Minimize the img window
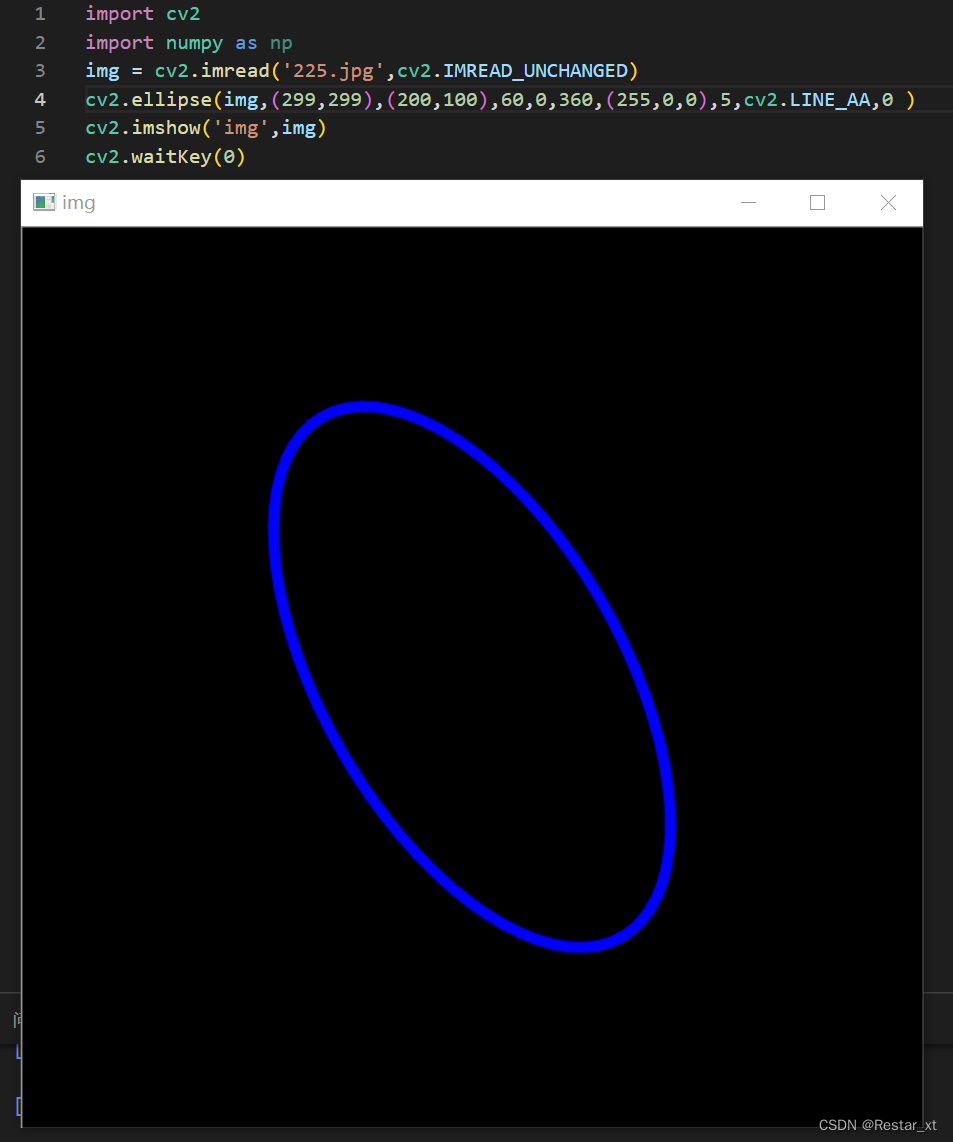Screen dimensions: 953x1142 748,202
